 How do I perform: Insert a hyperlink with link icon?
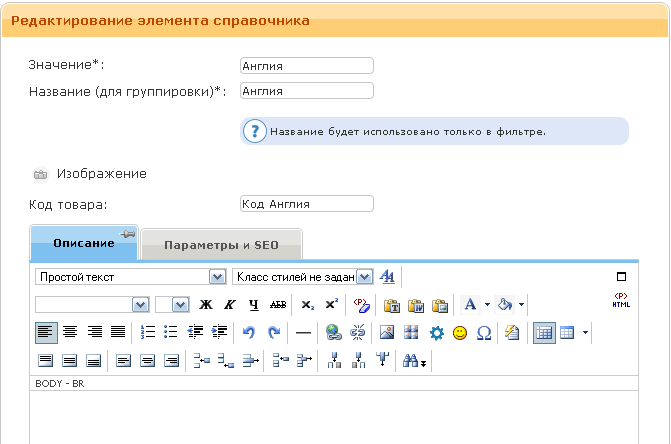[x=334, y=333]
